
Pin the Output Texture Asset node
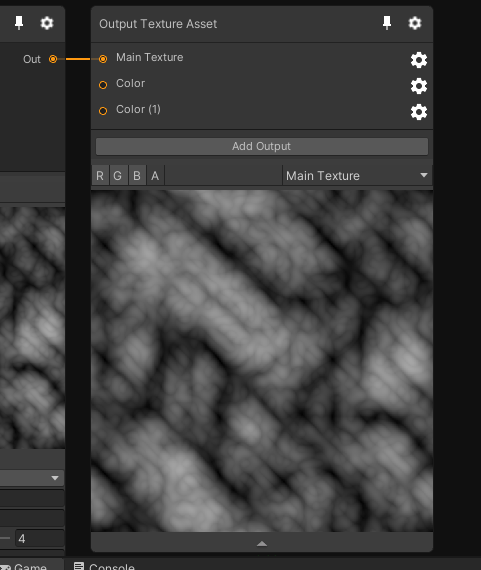coord(387,23)
